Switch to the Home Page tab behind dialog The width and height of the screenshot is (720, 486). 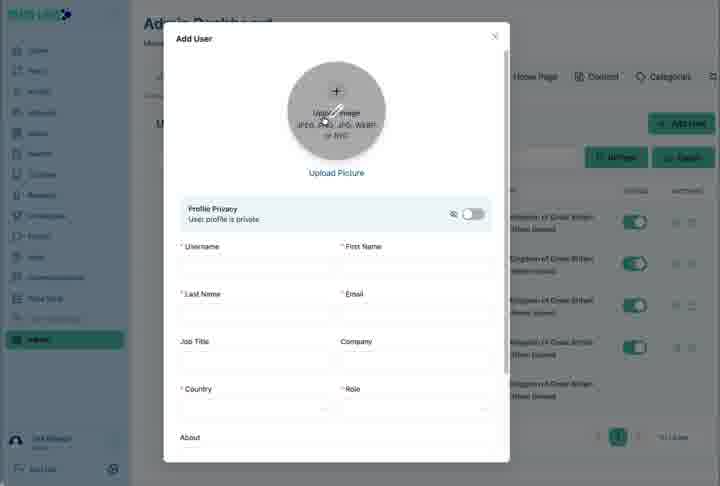(535, 77)
